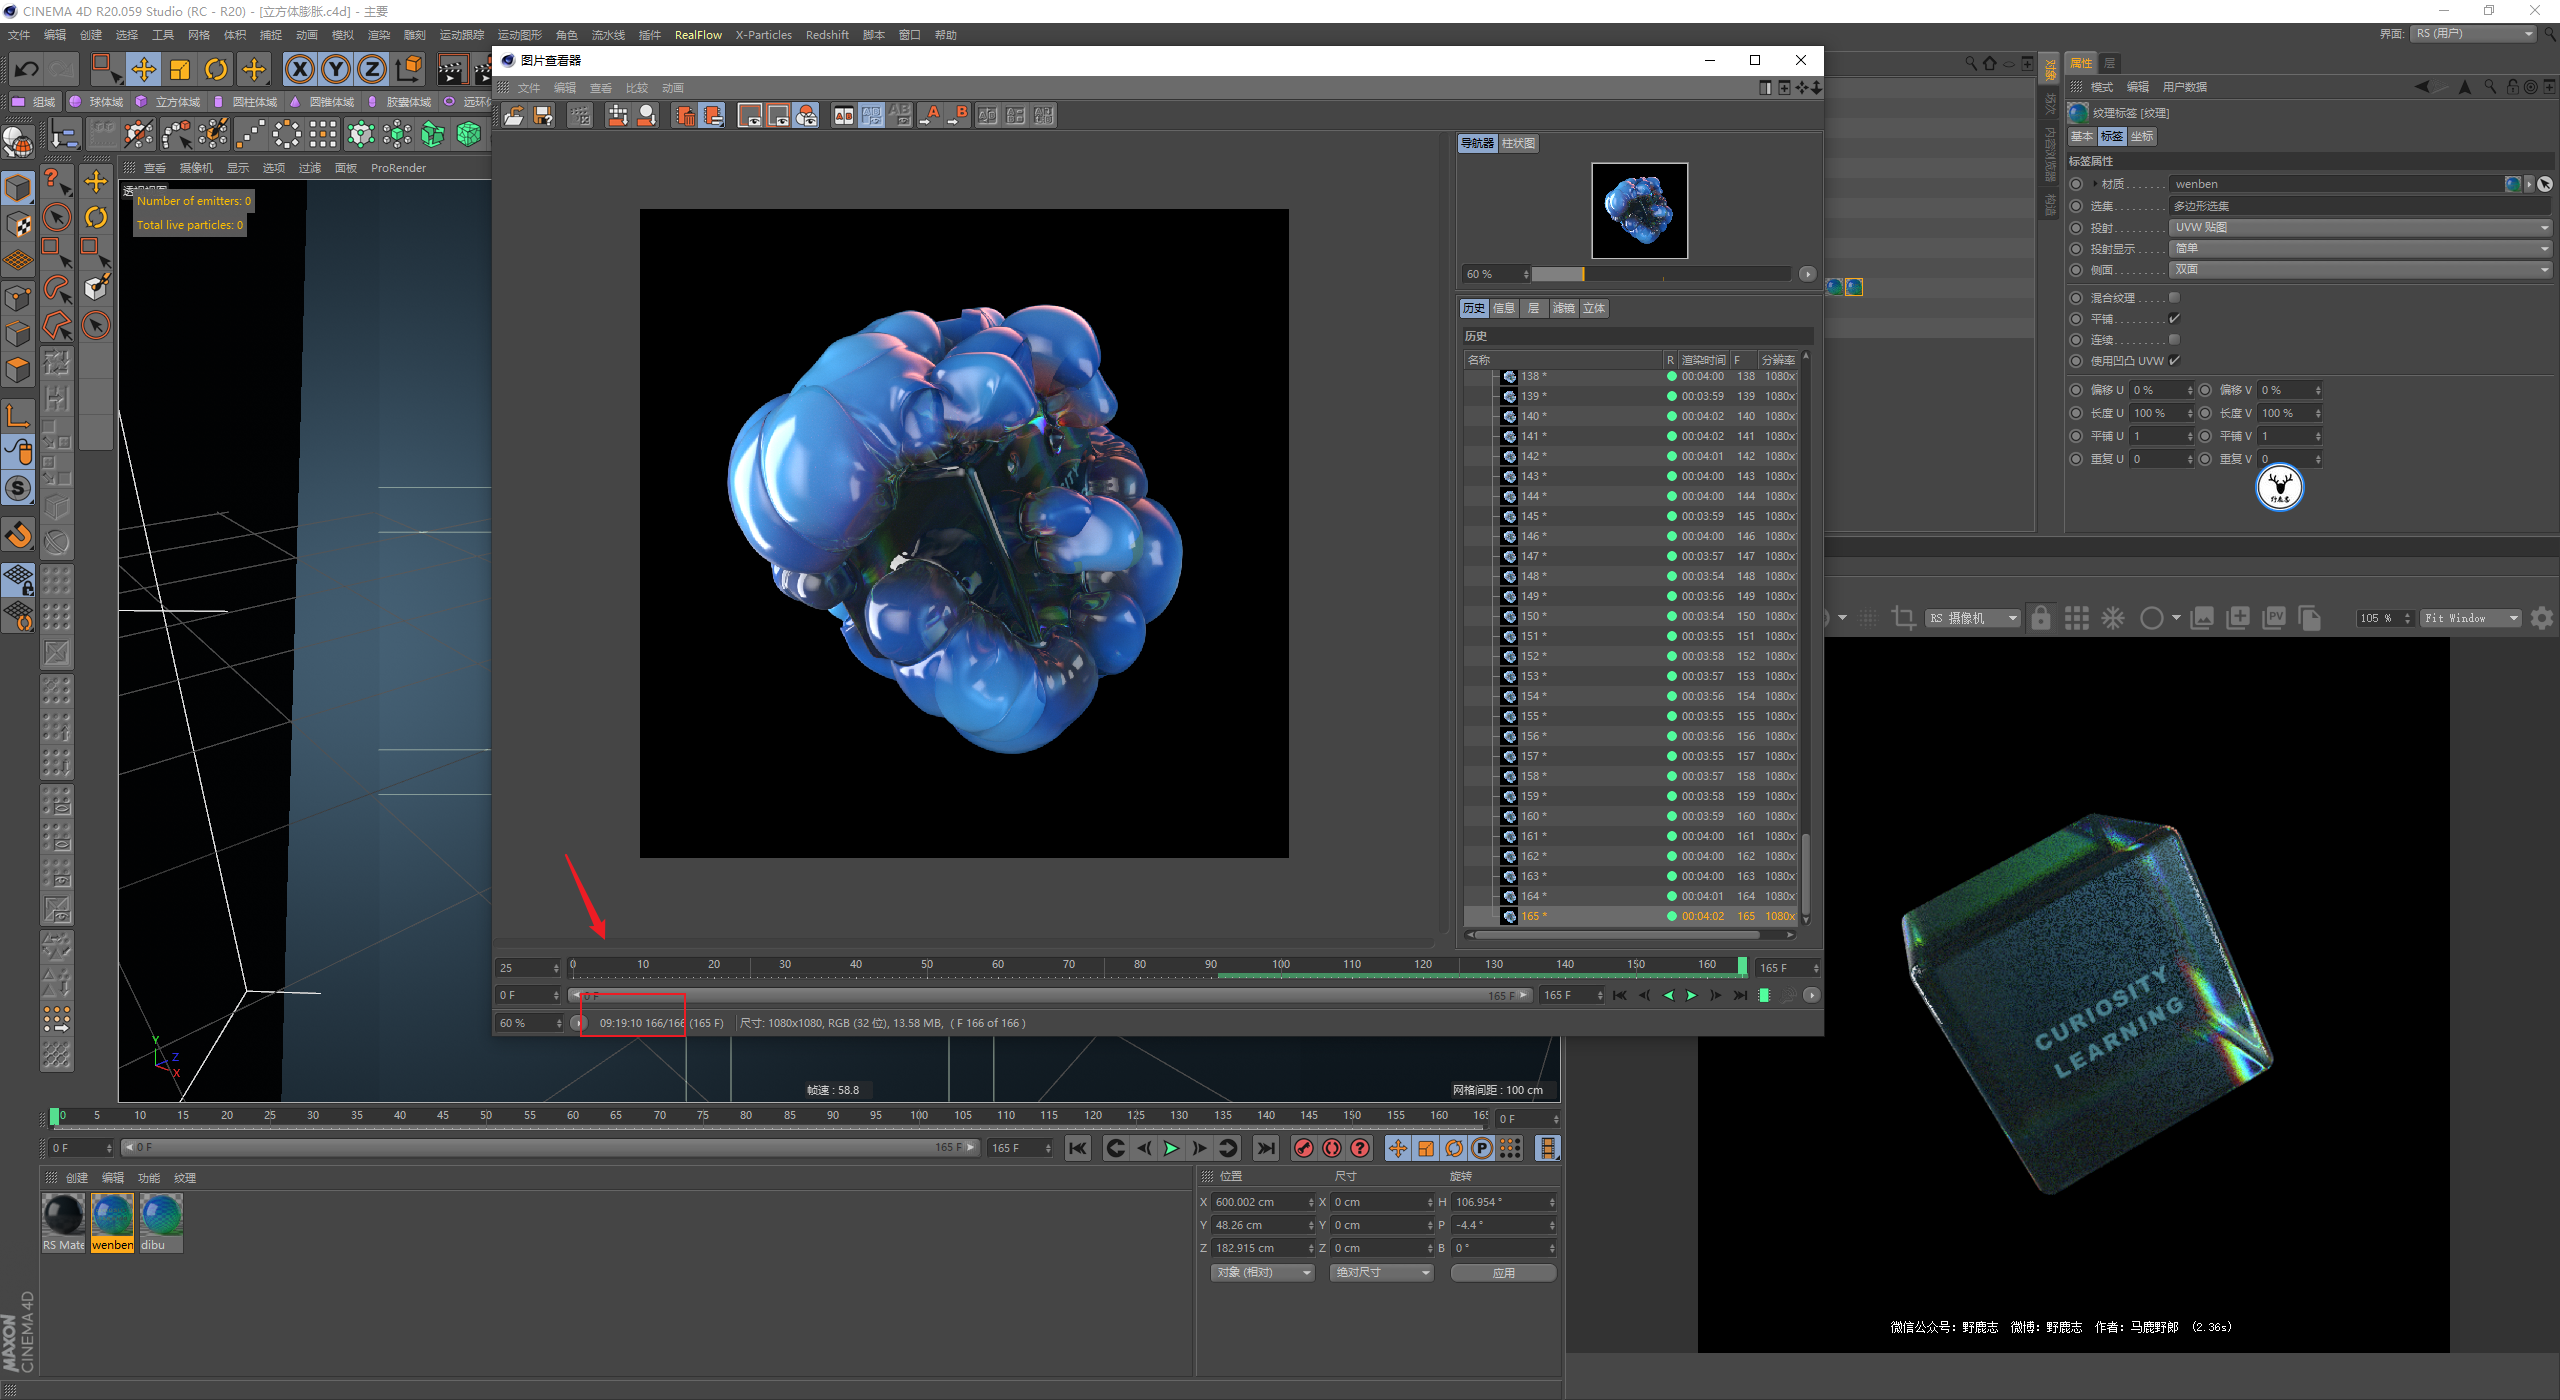This screenshot has width=2560, height=1400.
Task: Add the Cube field (立方体域)
Action: pos(168,102)
